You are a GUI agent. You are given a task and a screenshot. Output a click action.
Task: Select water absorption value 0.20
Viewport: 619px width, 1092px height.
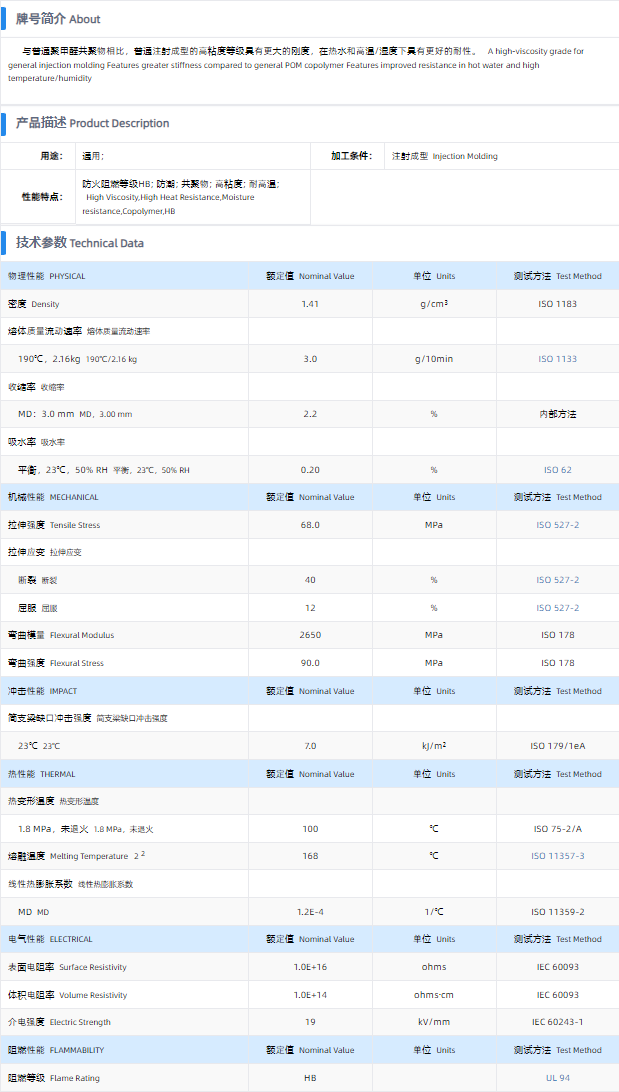coord(310,470)
